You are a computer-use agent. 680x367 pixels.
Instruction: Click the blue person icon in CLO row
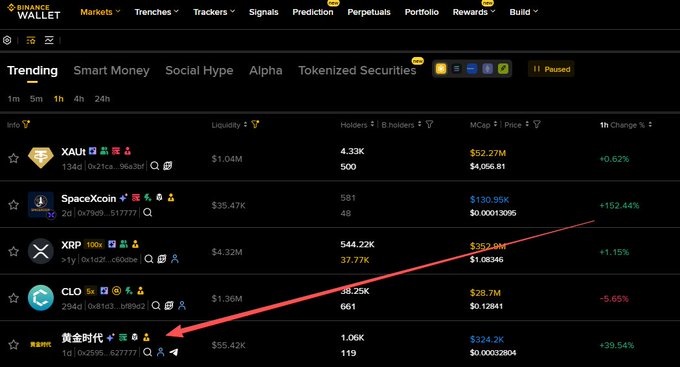pos(182,305)
